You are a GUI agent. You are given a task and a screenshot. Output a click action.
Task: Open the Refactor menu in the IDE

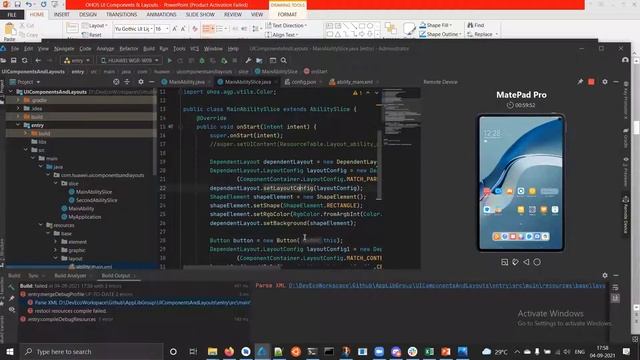[x=129, y=49]
